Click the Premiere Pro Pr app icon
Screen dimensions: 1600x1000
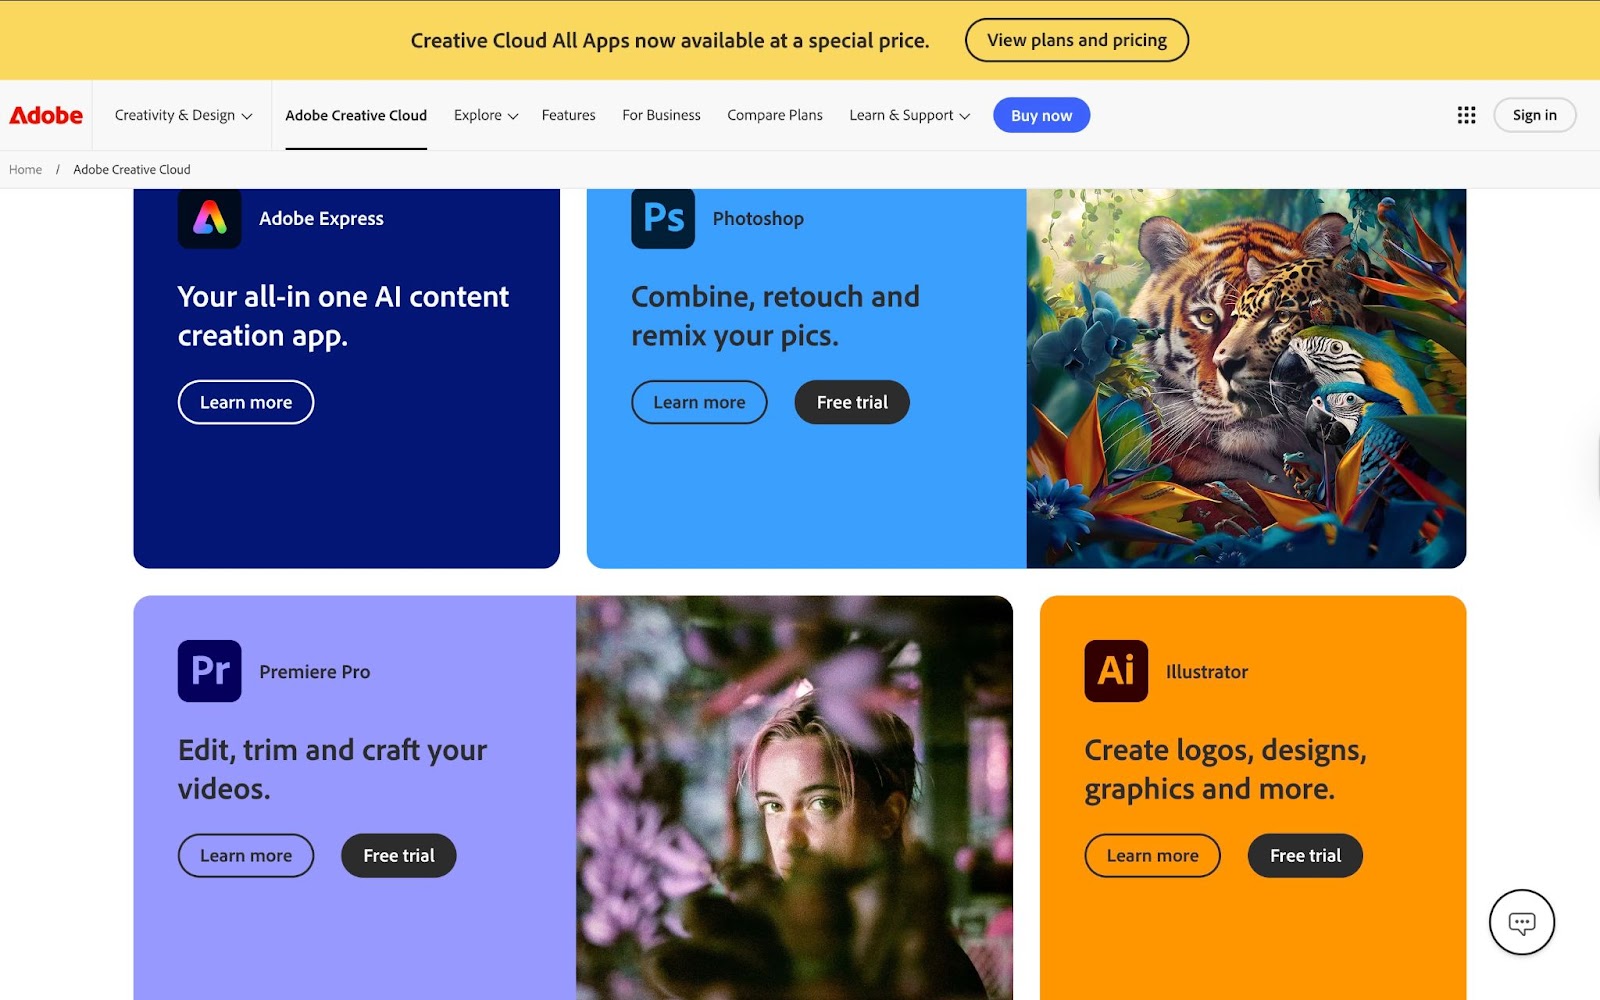coord(209,671)
